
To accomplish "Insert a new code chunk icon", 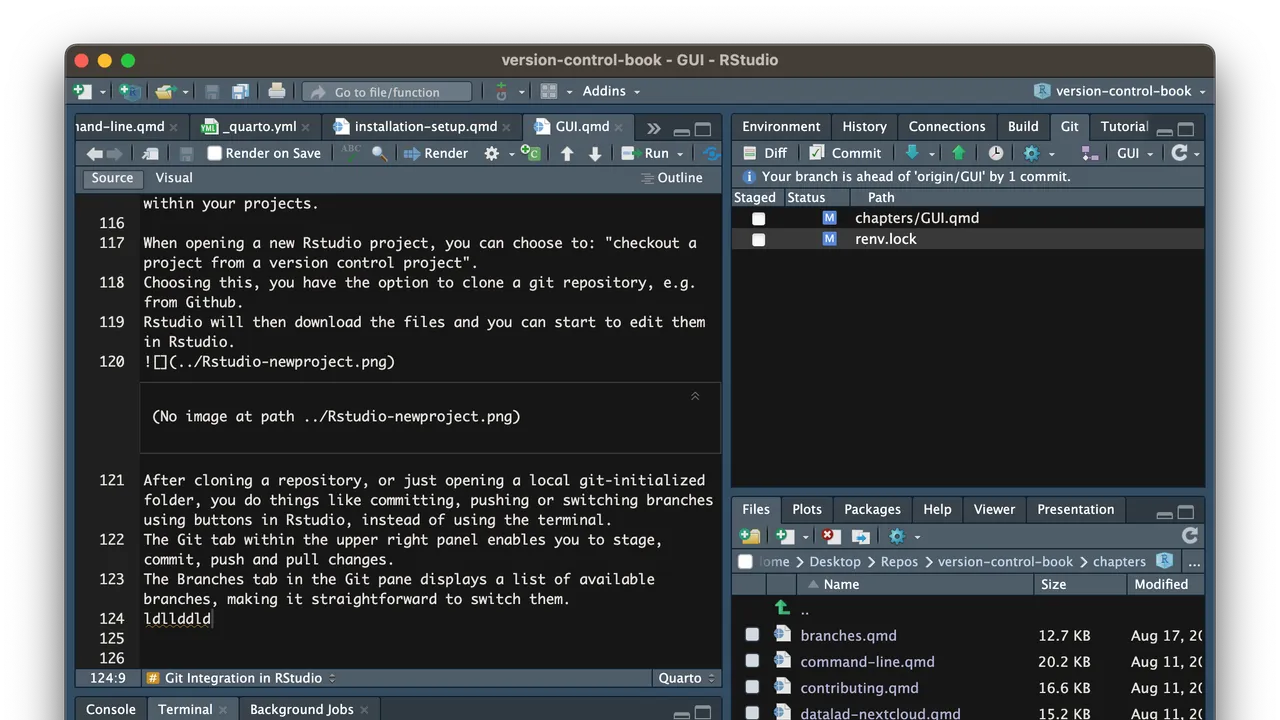I will pyautogui.click(x=531, y=153).
